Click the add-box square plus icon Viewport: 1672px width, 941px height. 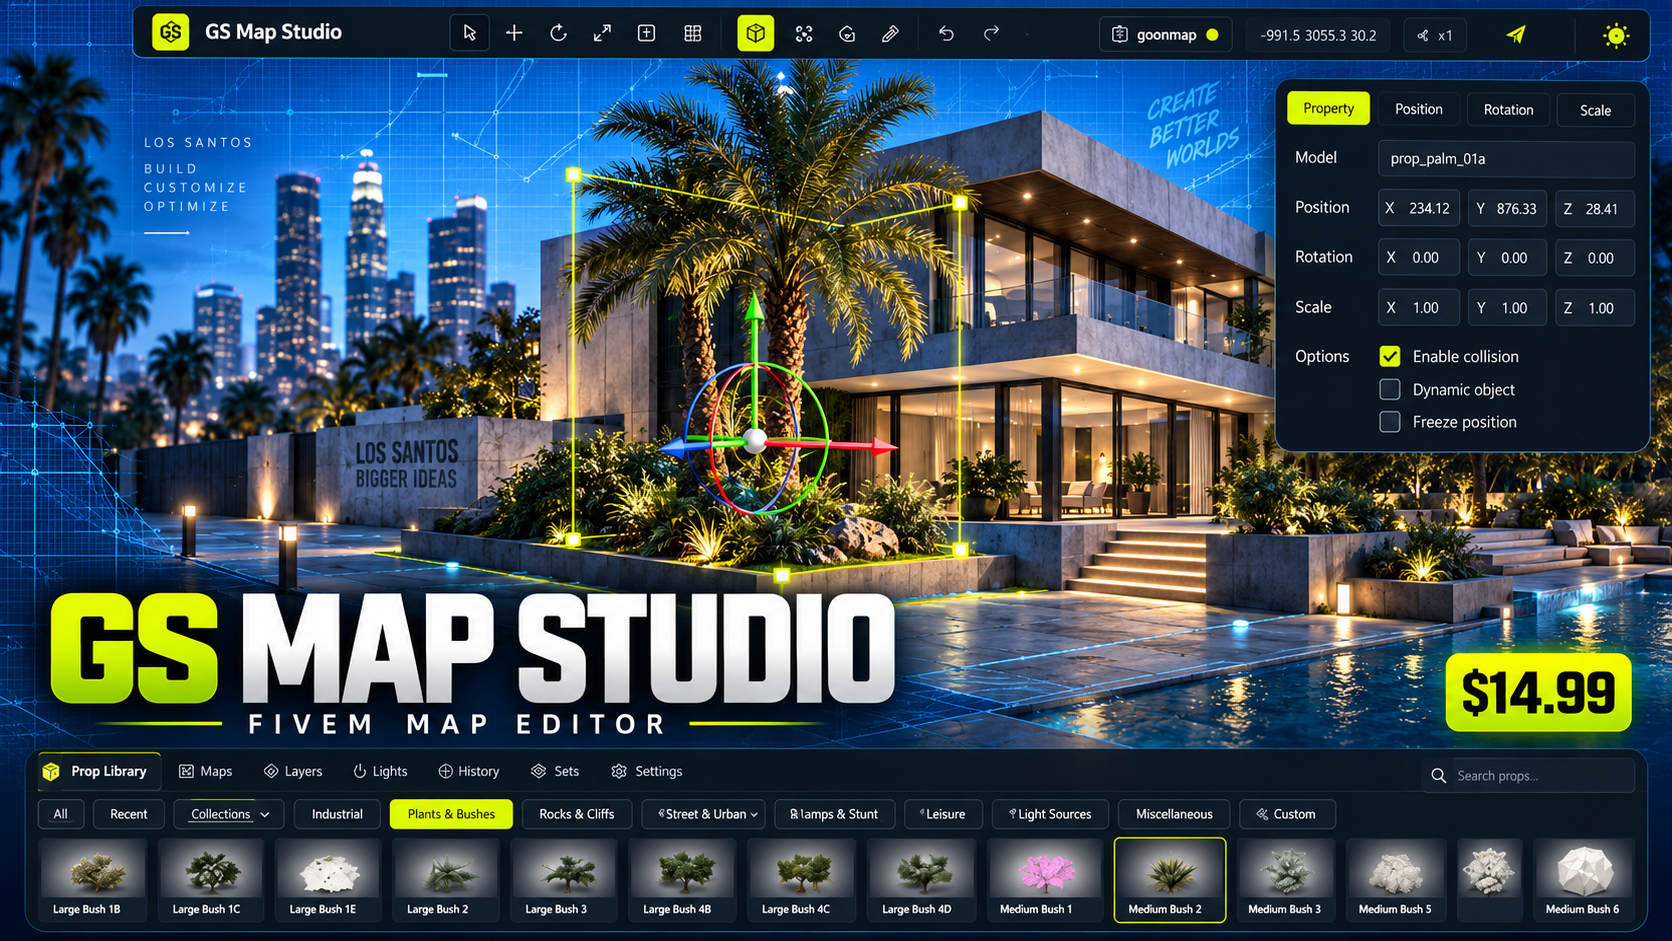coord(647,34)
